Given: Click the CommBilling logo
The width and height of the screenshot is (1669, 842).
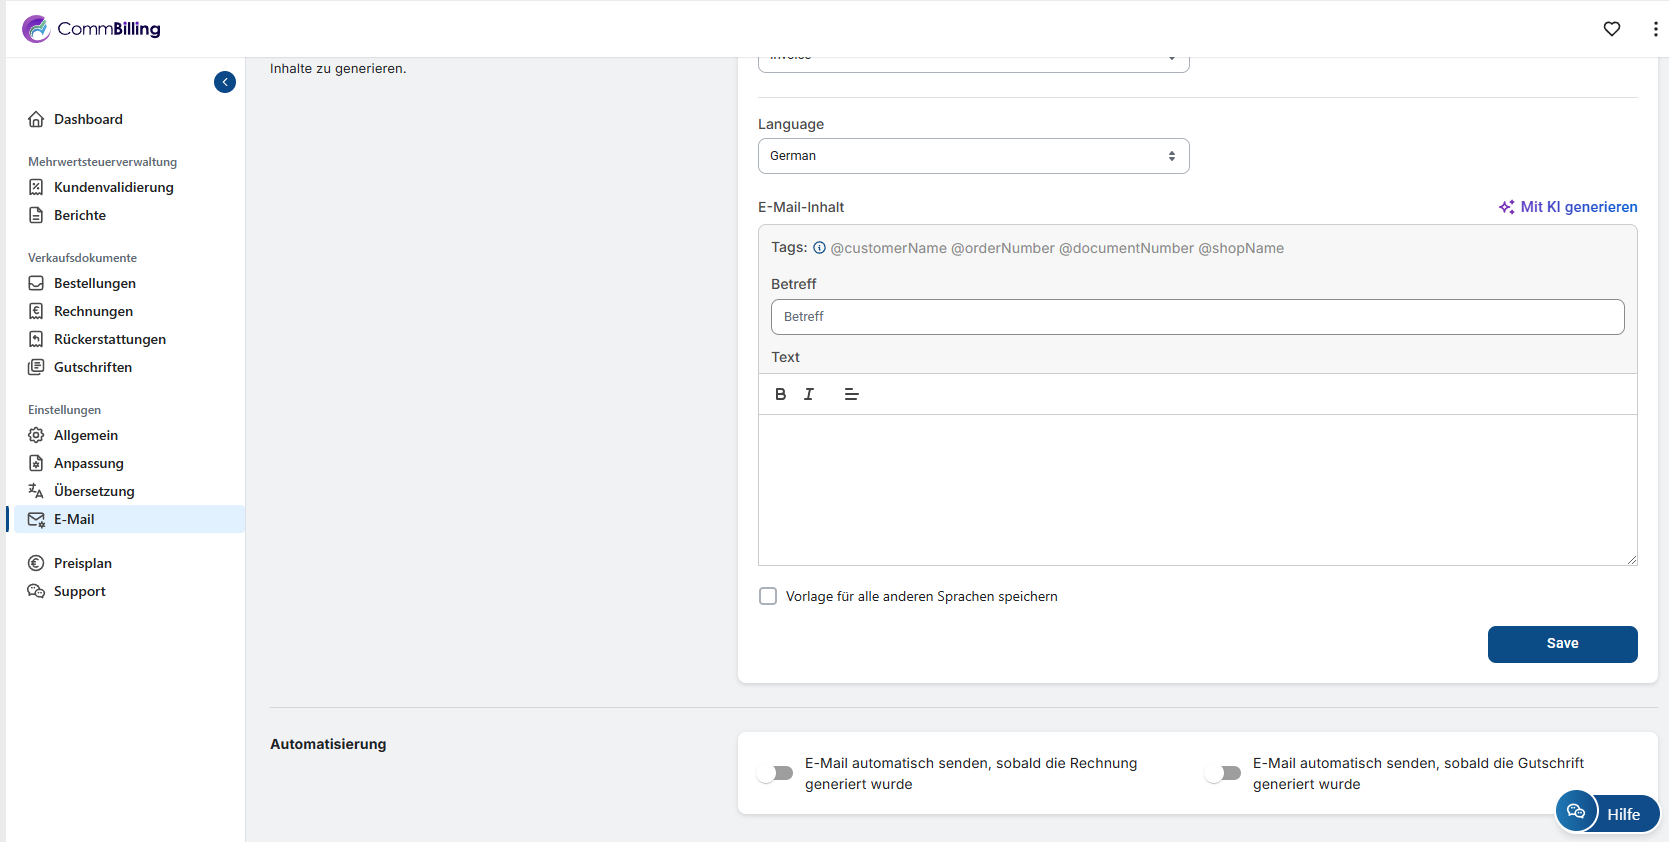Looking at the screenshot, I should (x=92, y=29).
